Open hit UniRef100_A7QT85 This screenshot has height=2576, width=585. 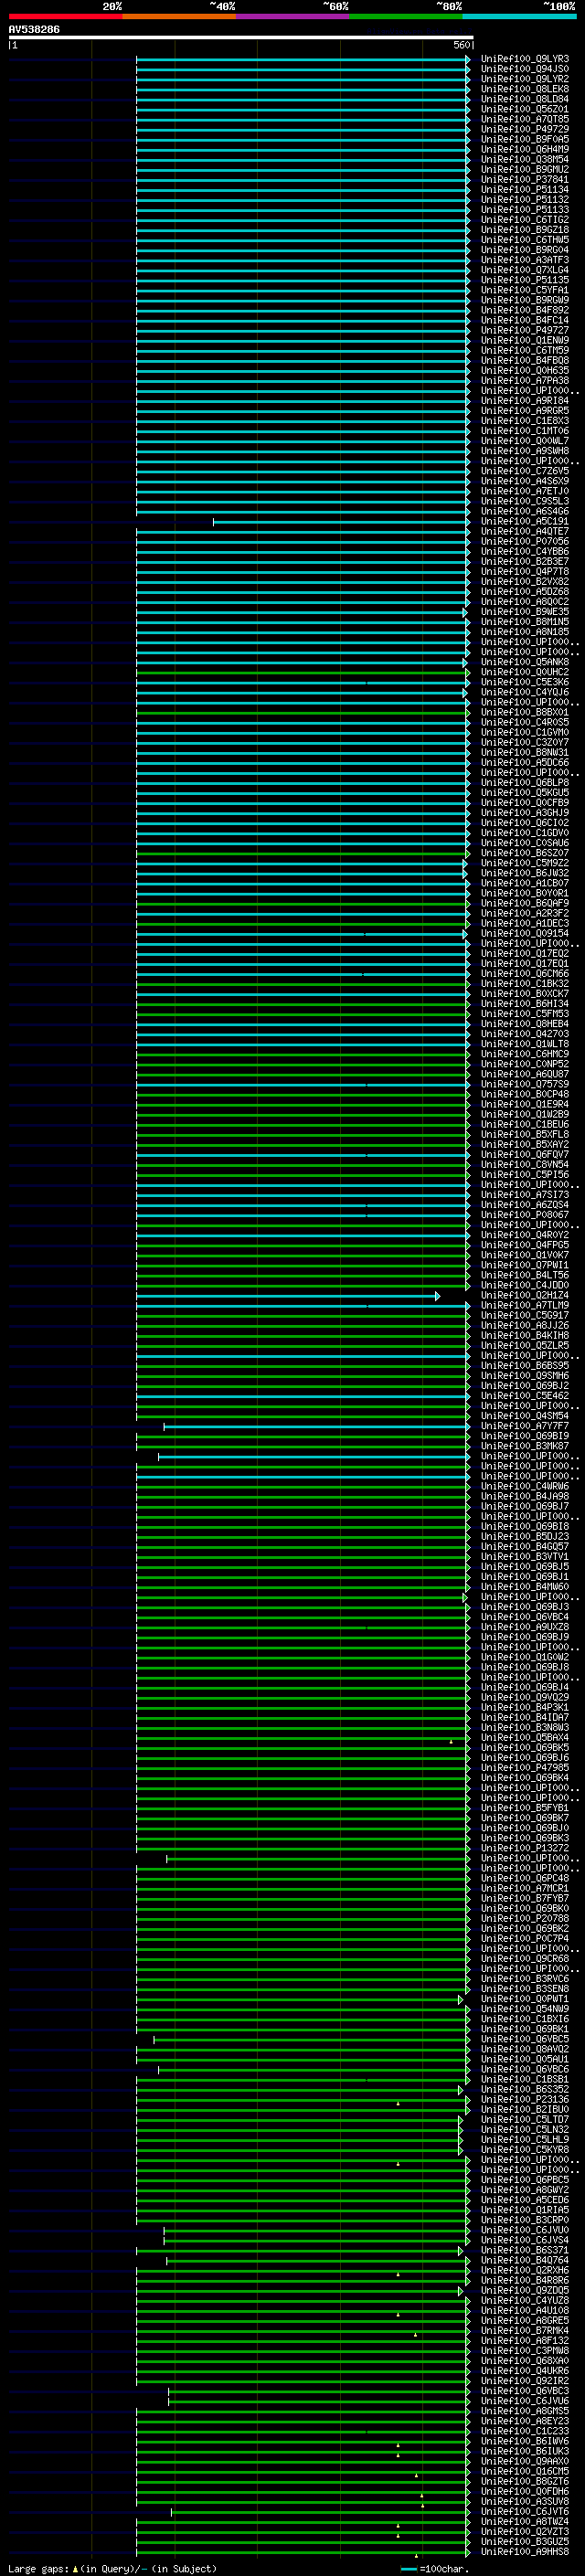(525, 119)
